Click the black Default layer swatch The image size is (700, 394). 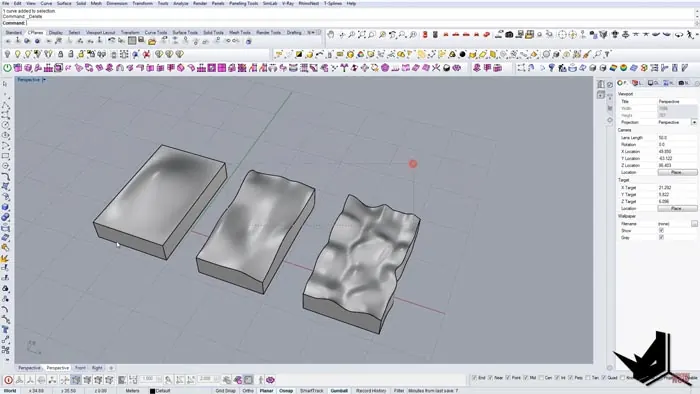coord(152,391)
